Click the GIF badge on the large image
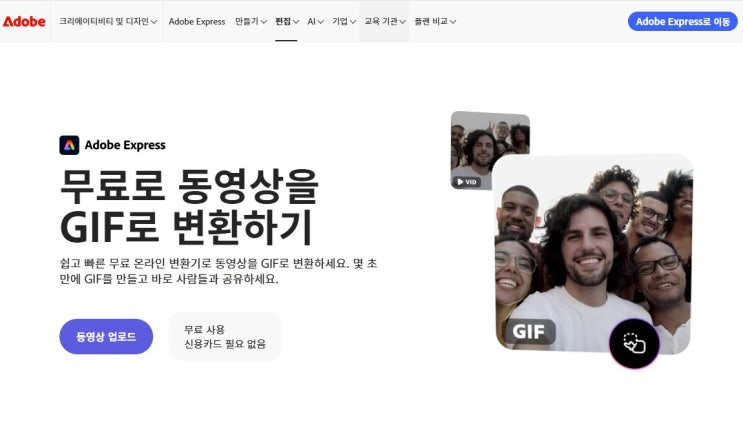The height and width of the screenshot is (435, 743). [x=529, y=332]
